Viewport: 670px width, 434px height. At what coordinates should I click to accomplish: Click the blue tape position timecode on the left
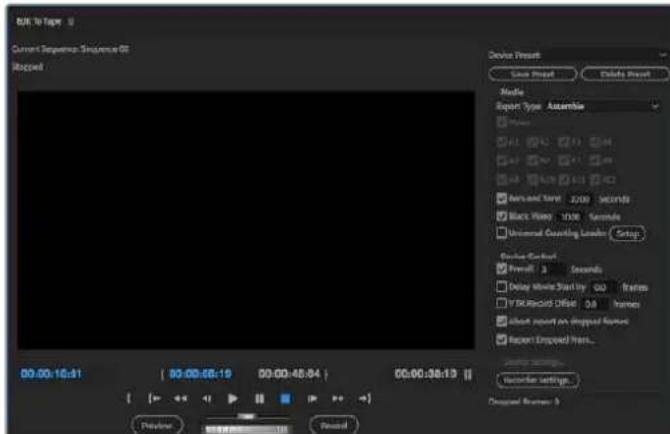[x=51, y=374]
